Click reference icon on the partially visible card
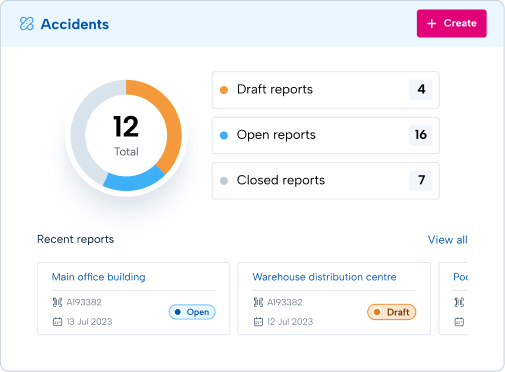 click(x=459, y=302)
